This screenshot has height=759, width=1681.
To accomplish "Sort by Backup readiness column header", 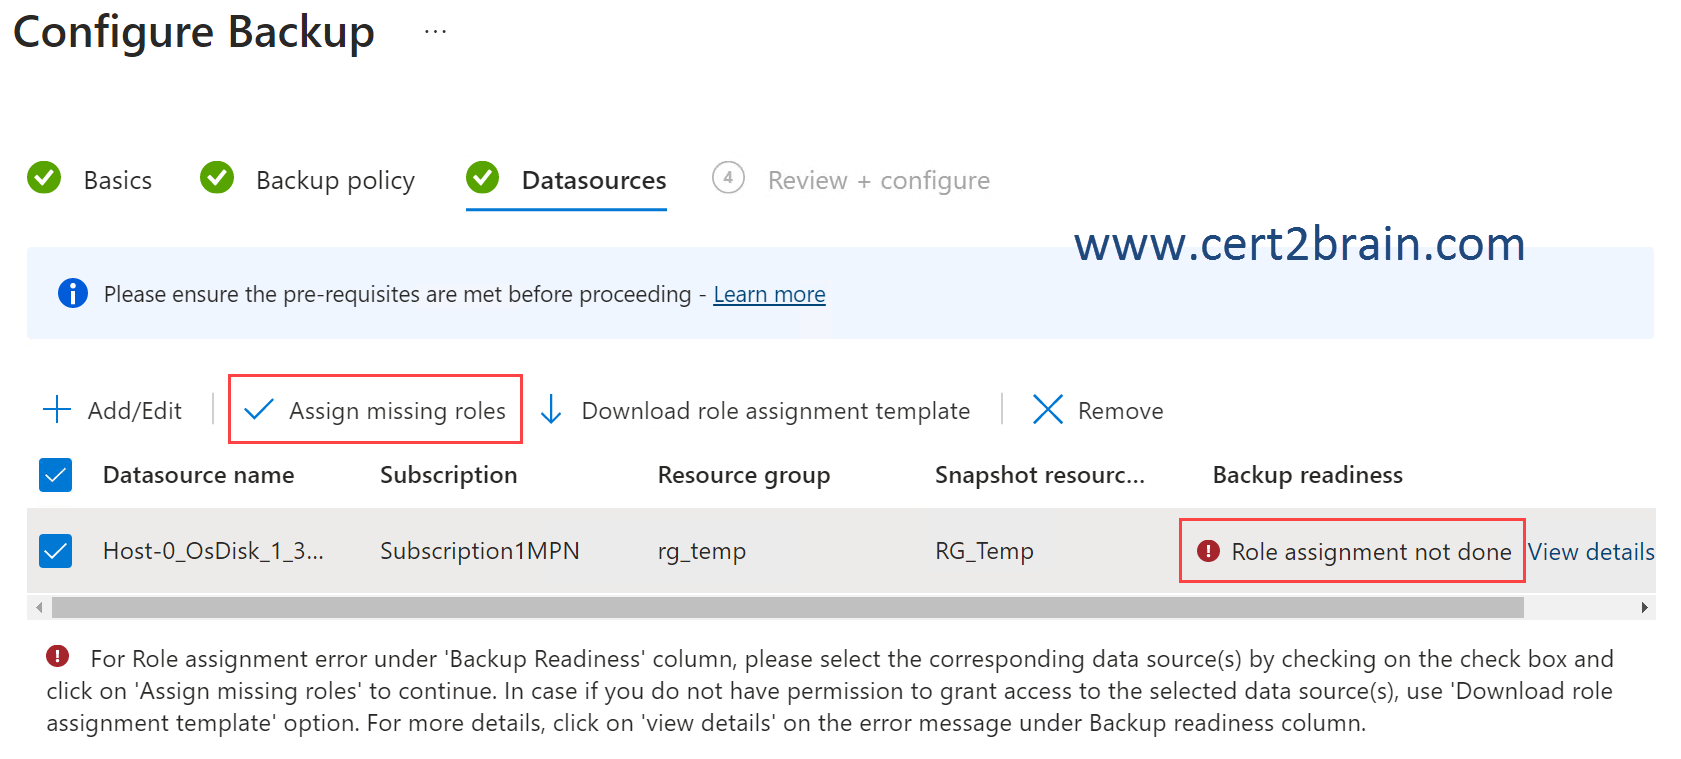I will [1307, 475].
